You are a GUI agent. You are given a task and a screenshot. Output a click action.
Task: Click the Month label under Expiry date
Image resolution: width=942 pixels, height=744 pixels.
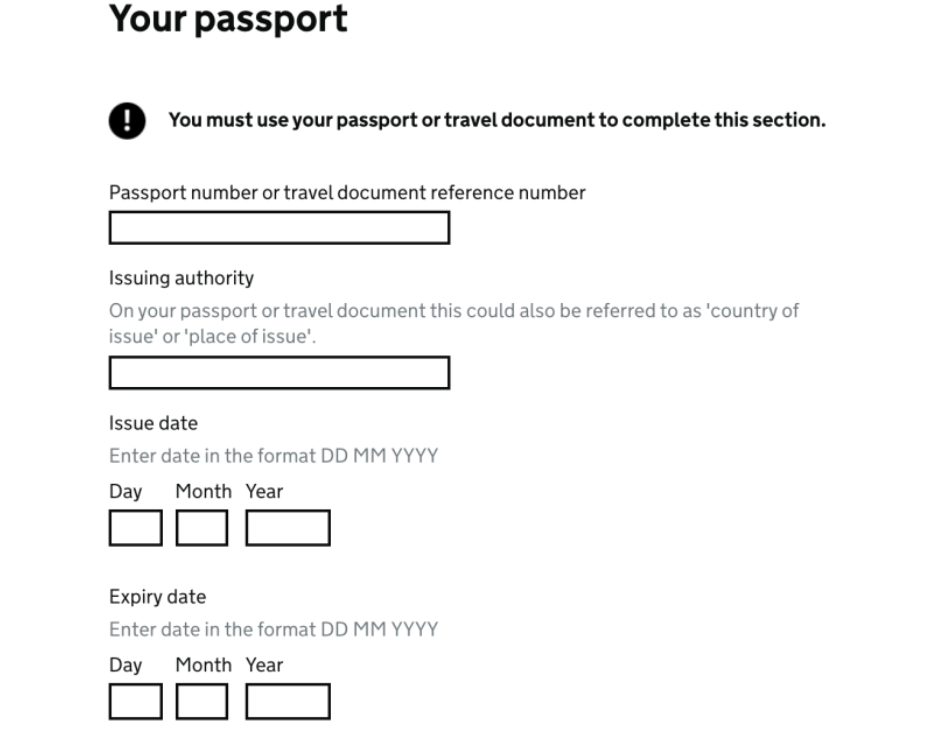(203, 665)
